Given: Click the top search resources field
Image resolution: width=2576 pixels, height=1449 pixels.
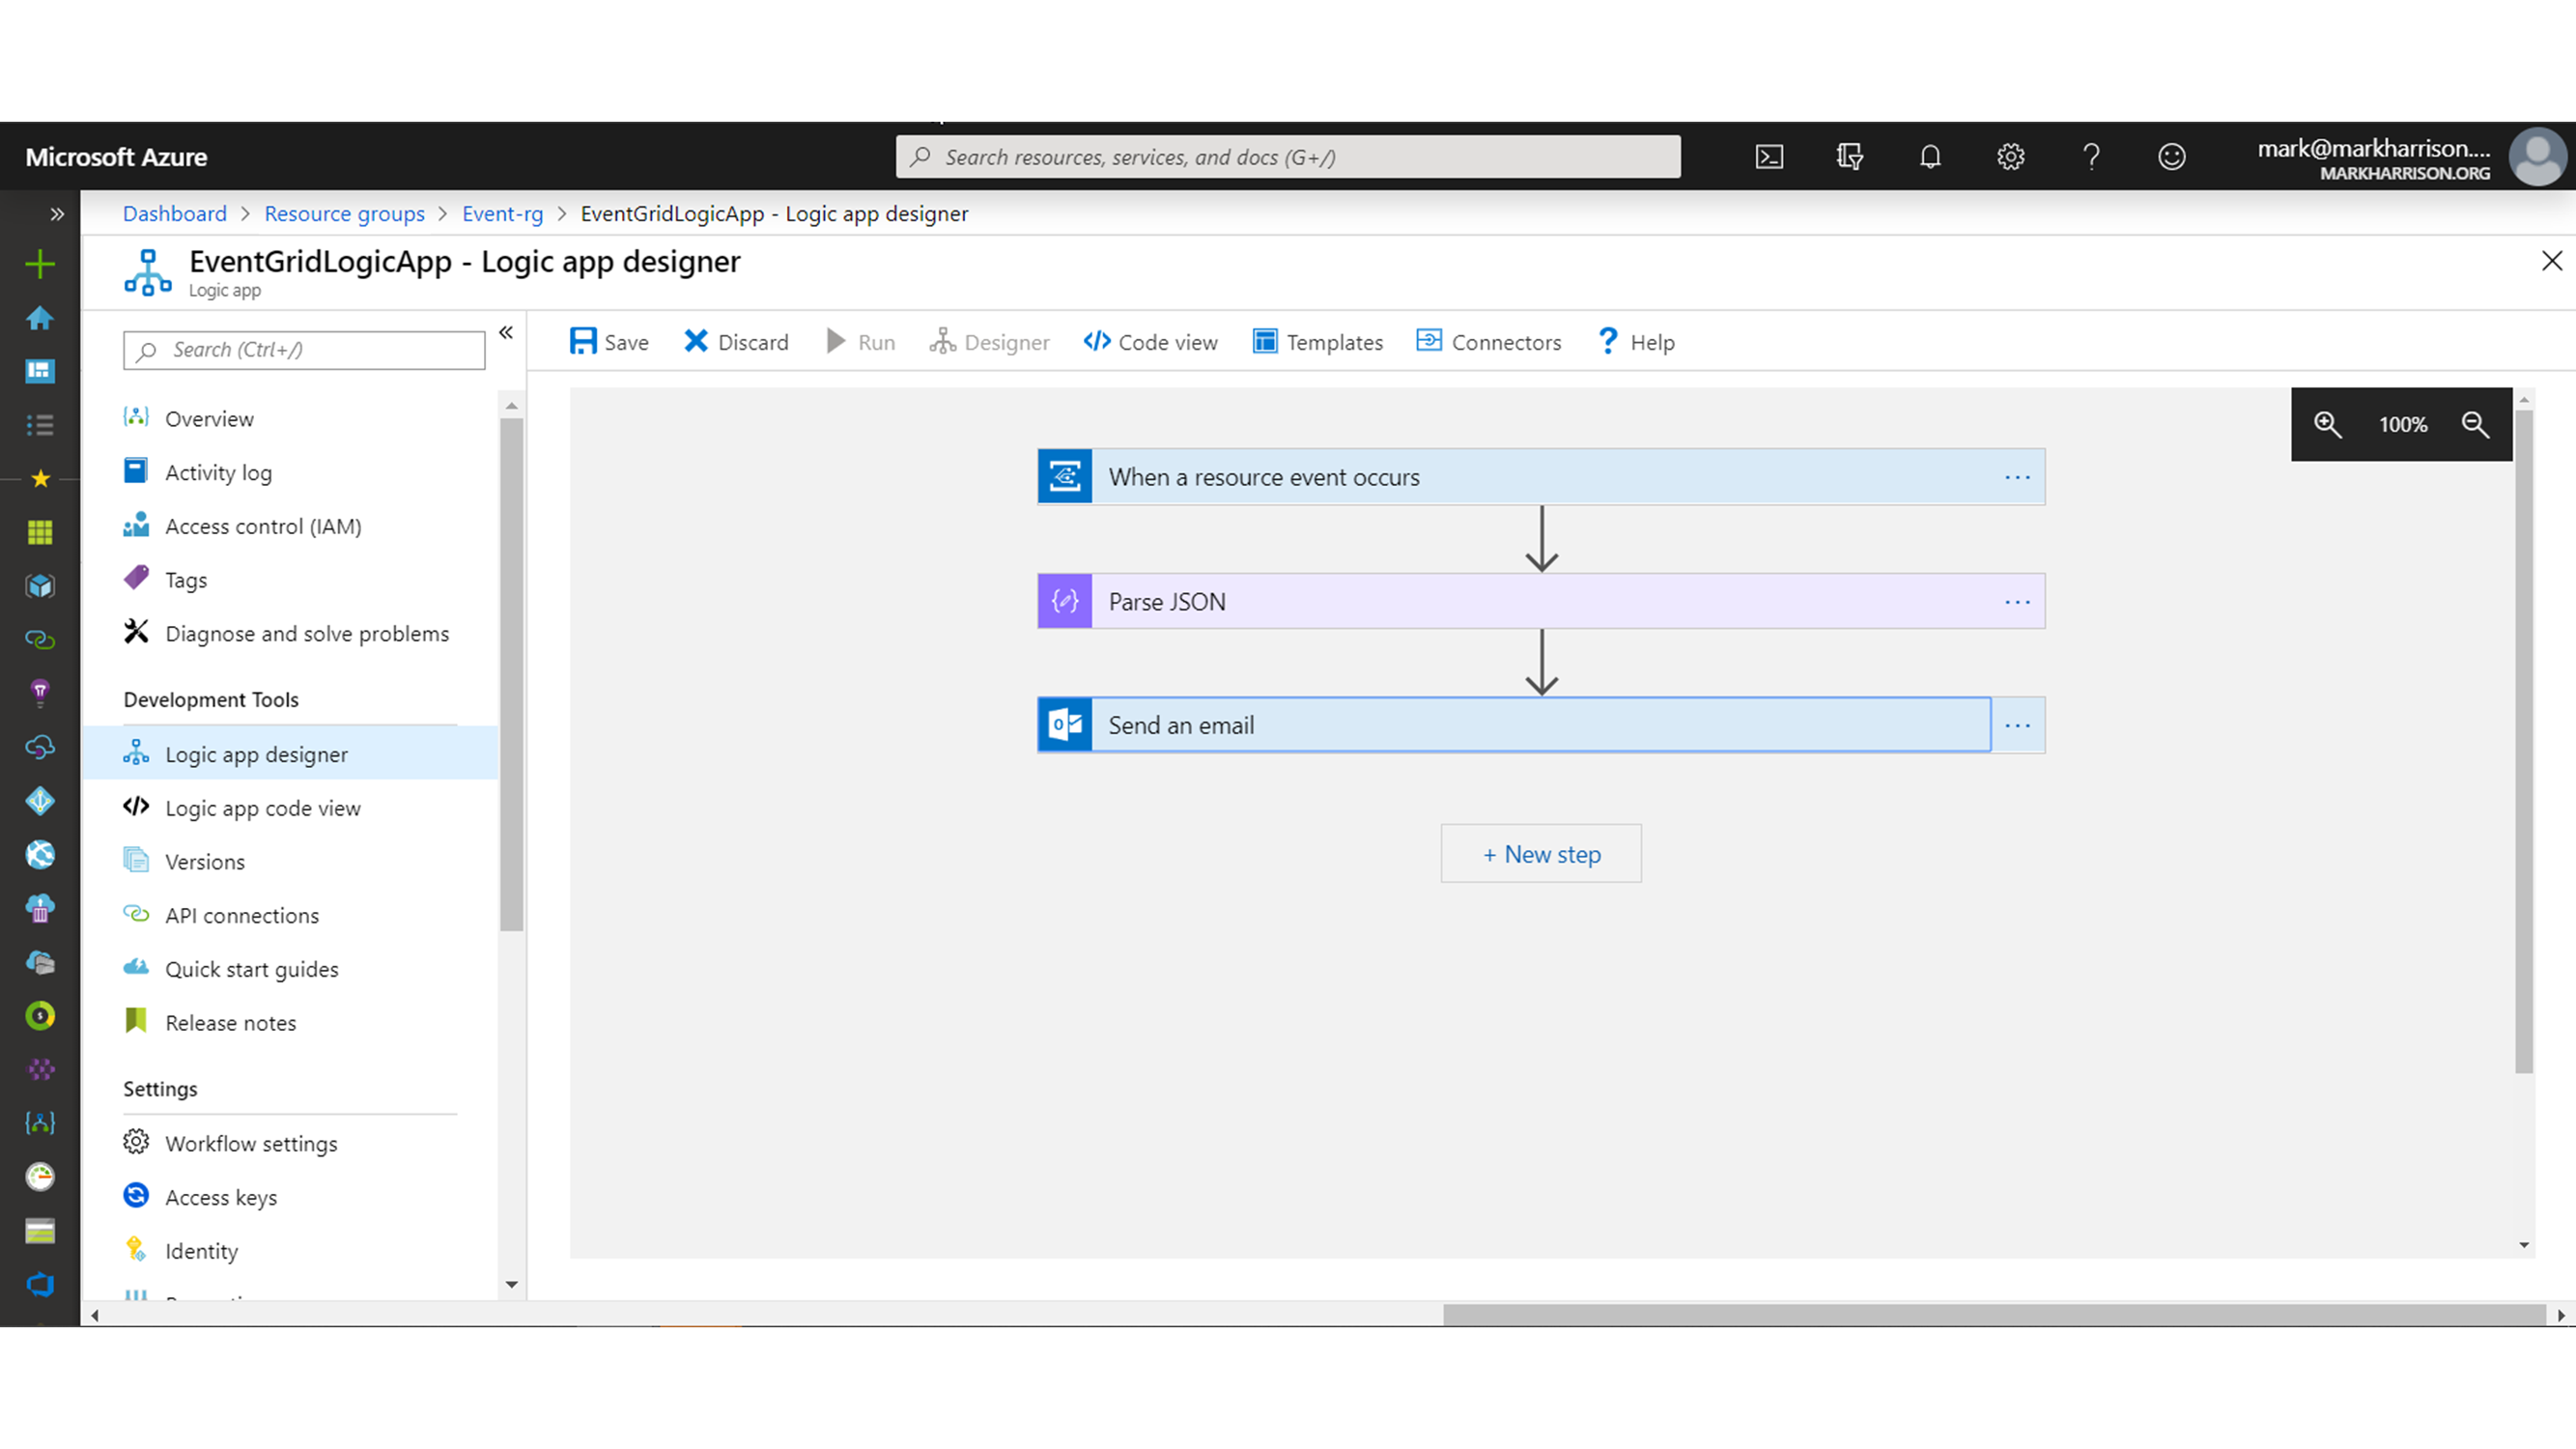Looking at the screenshot, I should (1290, 157).
